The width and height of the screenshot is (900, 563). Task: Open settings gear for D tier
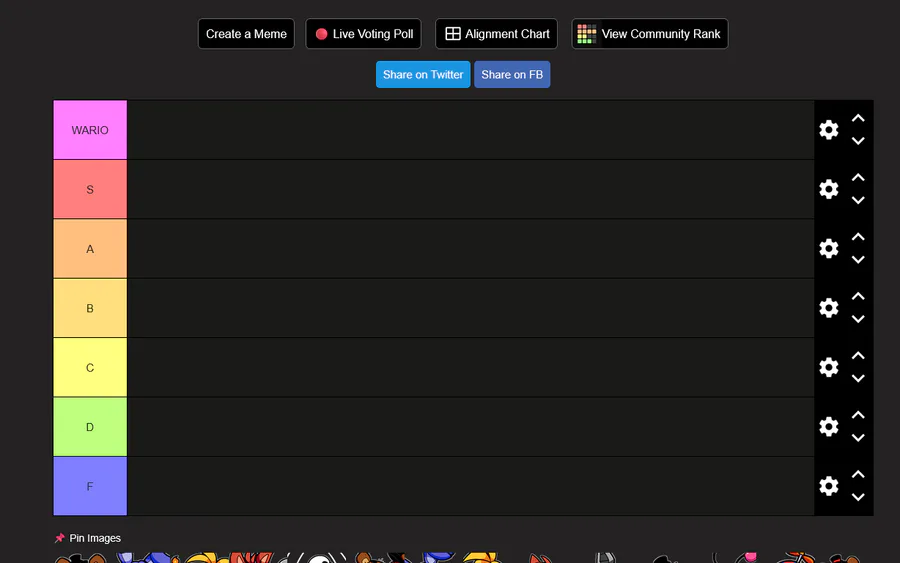click(x=828, y=427)
